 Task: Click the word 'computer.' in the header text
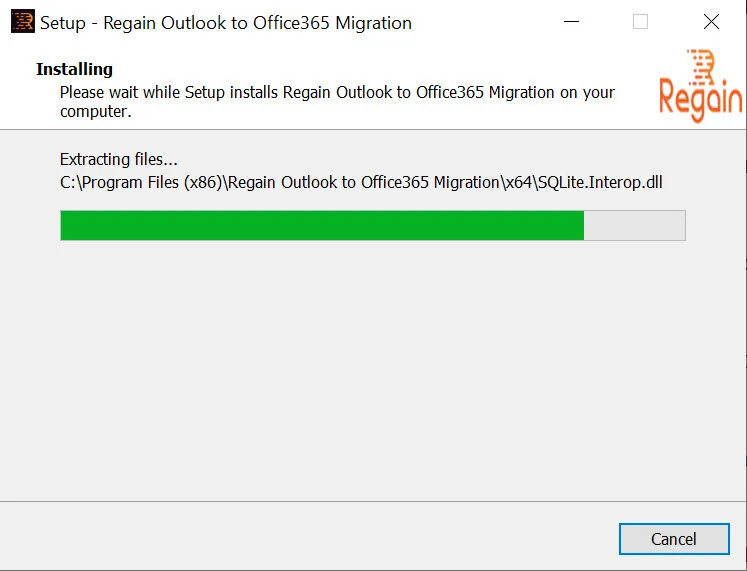[x=95, y=111]
